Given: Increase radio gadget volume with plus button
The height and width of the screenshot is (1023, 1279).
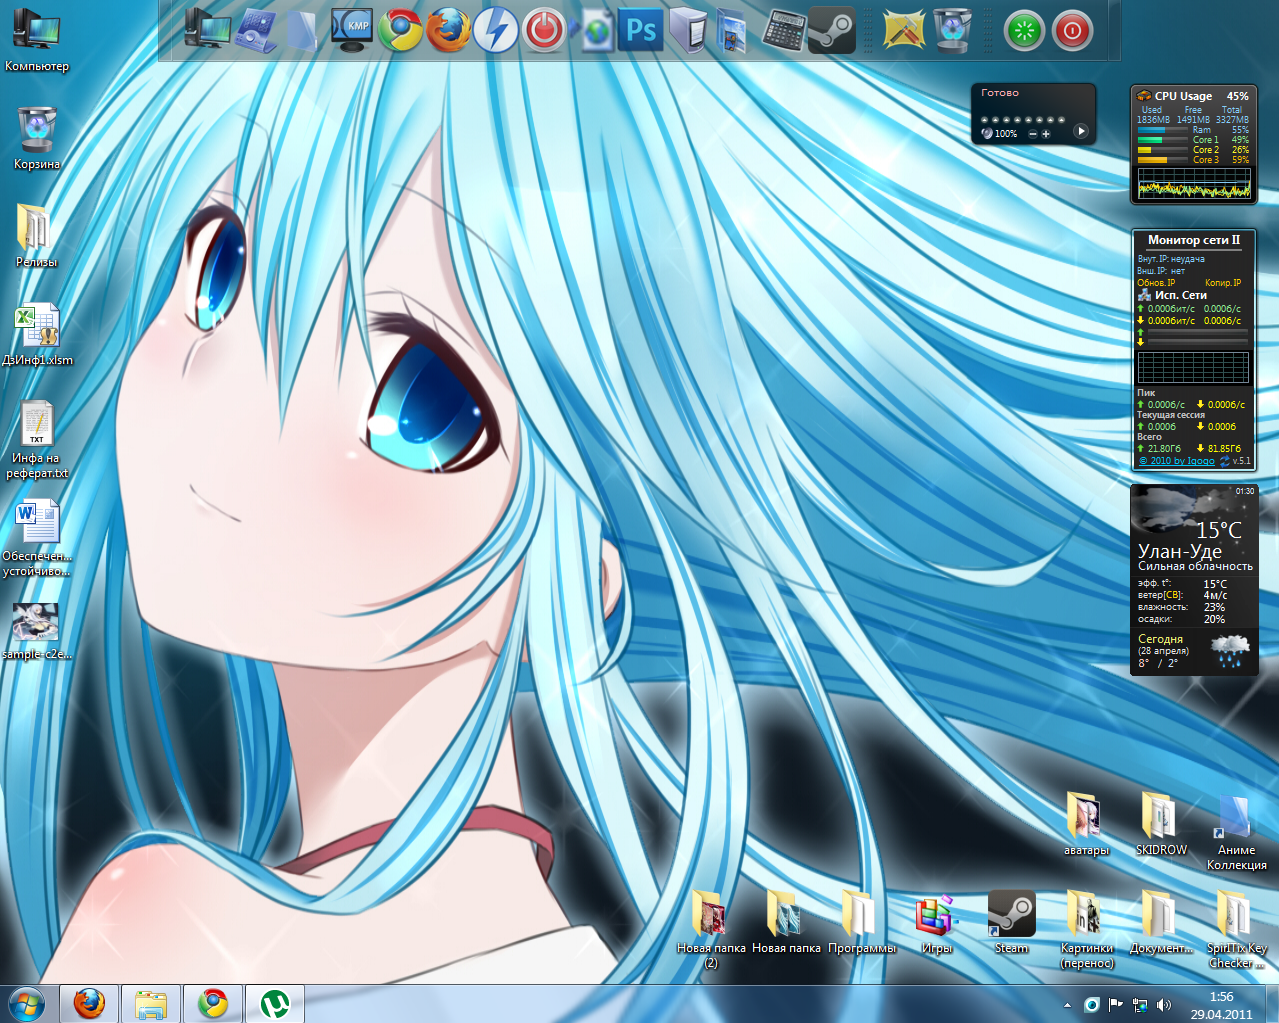Looking at the screenshot, I should [1047, 133].
